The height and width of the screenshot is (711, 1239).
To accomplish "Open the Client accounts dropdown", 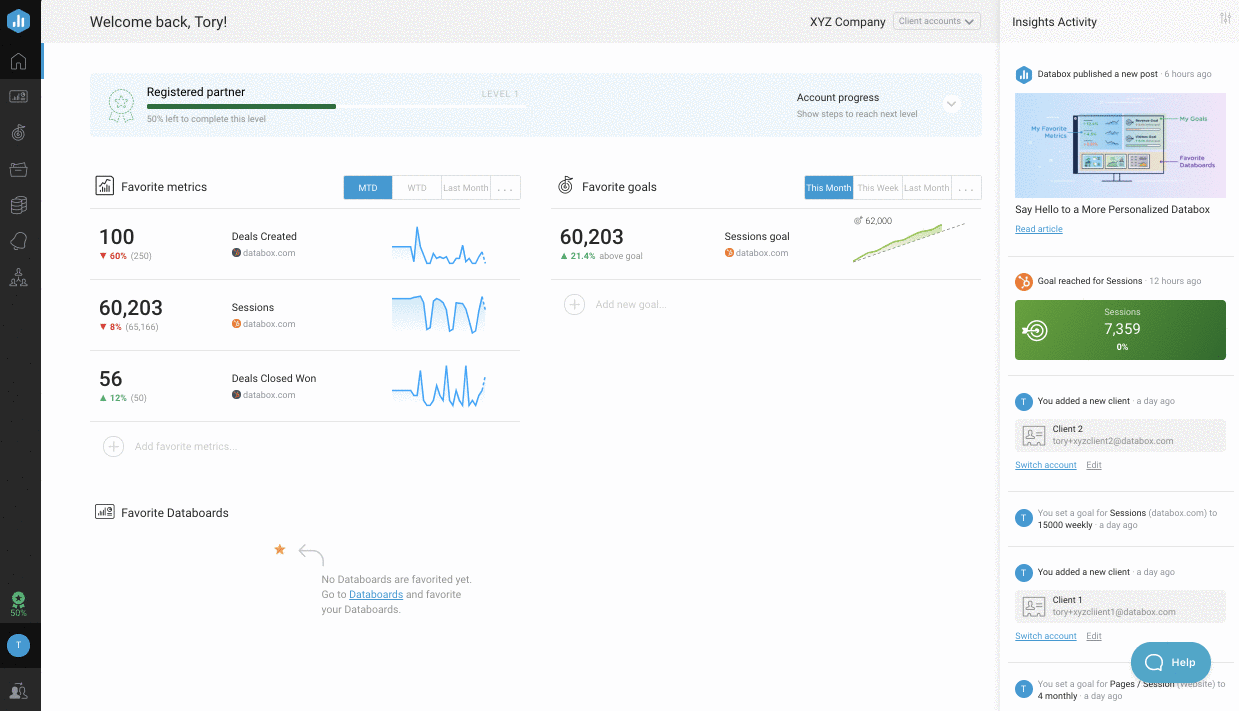I will (936, 21).
